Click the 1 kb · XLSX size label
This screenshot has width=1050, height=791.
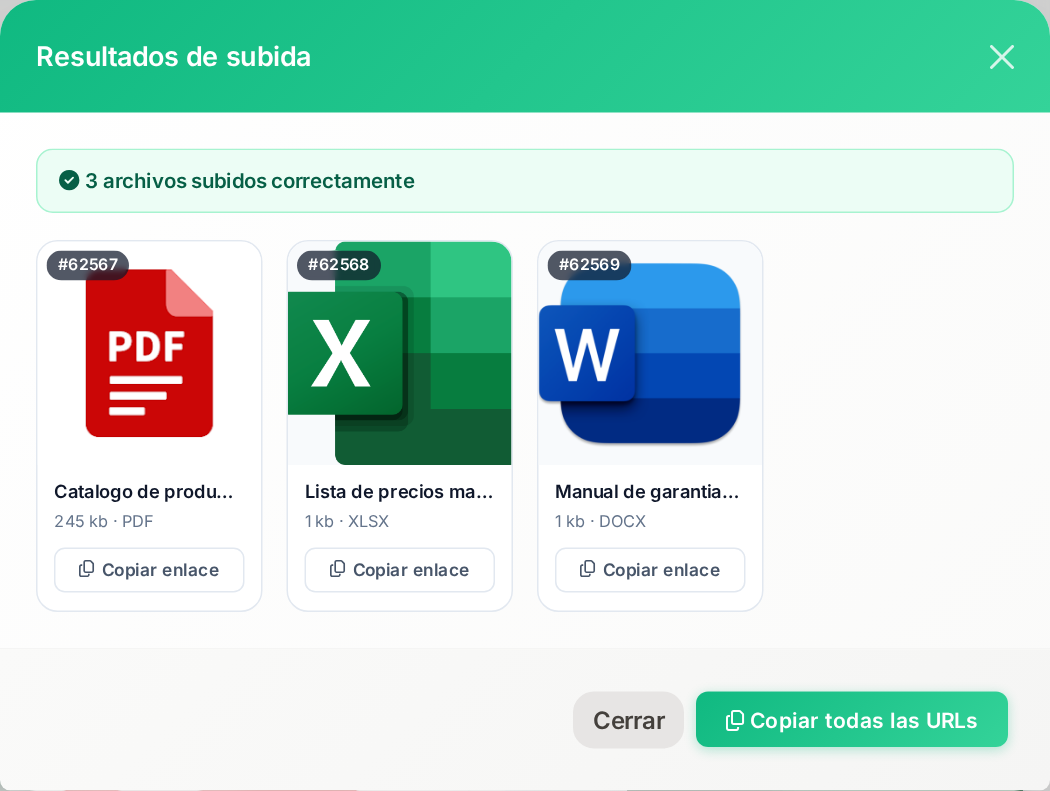click(x=347, y=521)
